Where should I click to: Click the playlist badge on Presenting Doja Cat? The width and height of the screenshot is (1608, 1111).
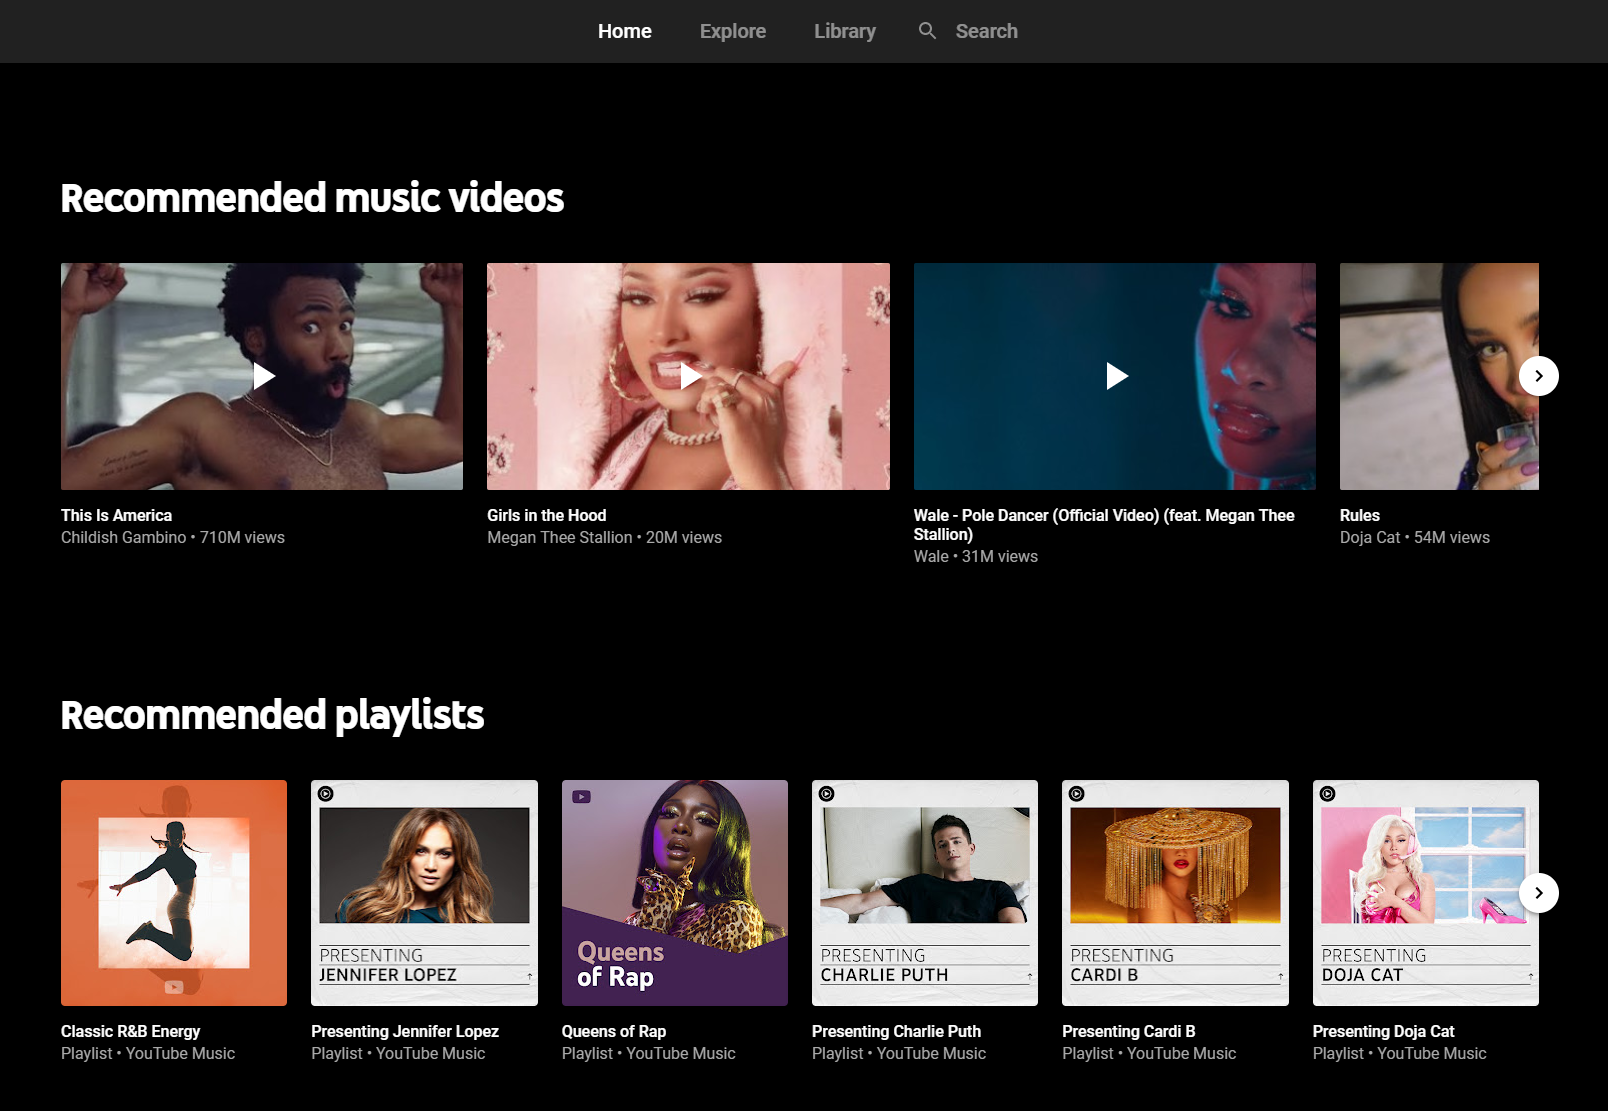[x=1325, y=794]
